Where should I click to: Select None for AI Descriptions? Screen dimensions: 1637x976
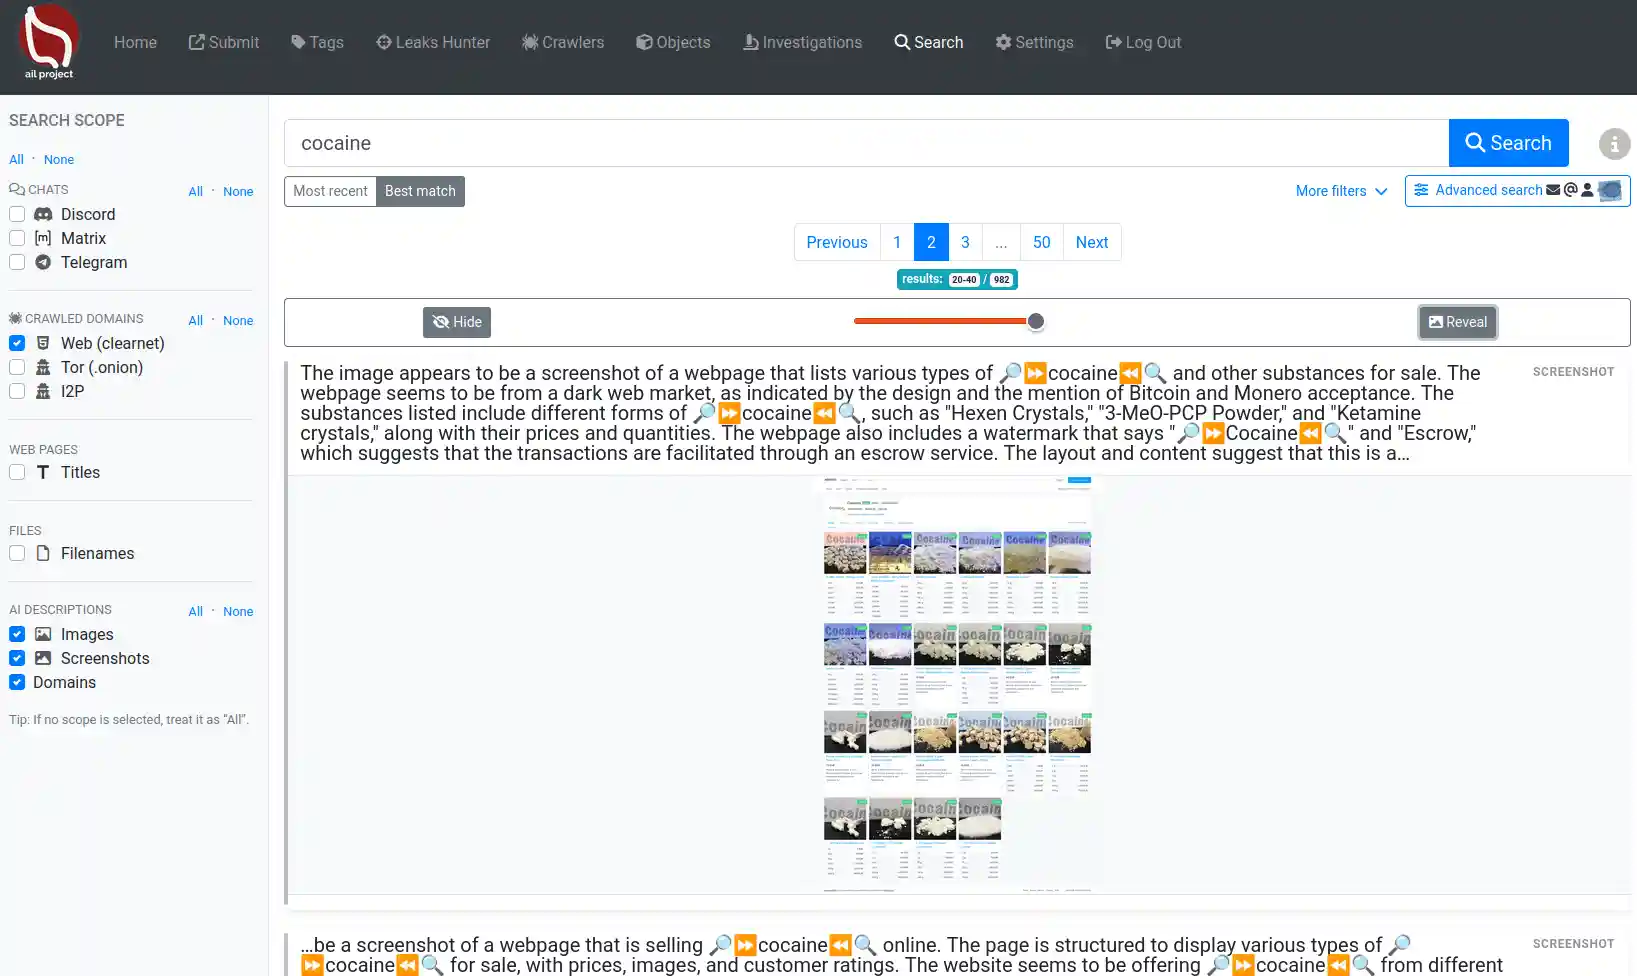(x=238, y=611)
